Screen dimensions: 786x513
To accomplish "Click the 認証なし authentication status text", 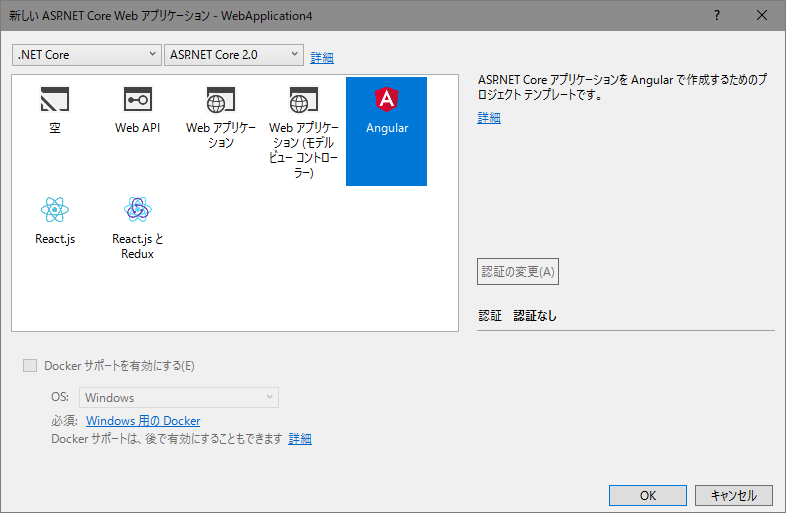I will coord(535,315).
